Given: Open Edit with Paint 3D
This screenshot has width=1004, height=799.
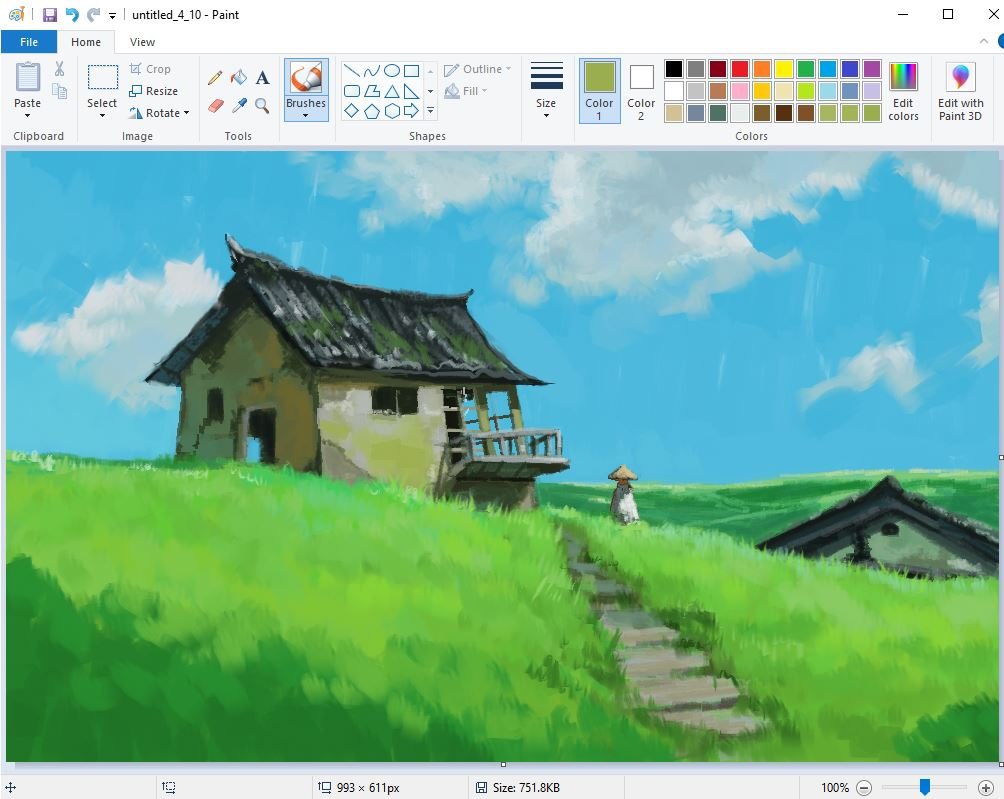Looking at the screenshot, I should [960, 92].
